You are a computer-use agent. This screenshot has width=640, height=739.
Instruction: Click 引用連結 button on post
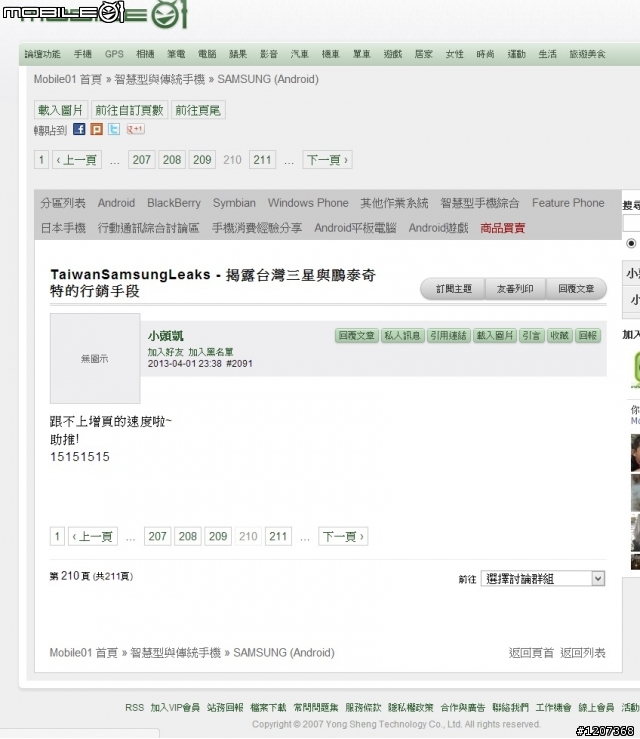pos(449,336)
